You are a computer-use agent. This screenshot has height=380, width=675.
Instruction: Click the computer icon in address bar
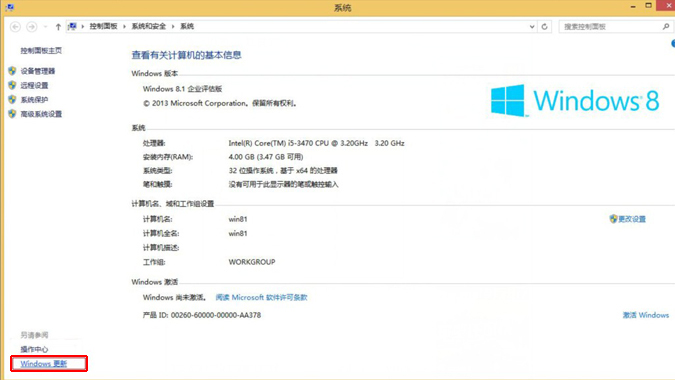(72, 26)
